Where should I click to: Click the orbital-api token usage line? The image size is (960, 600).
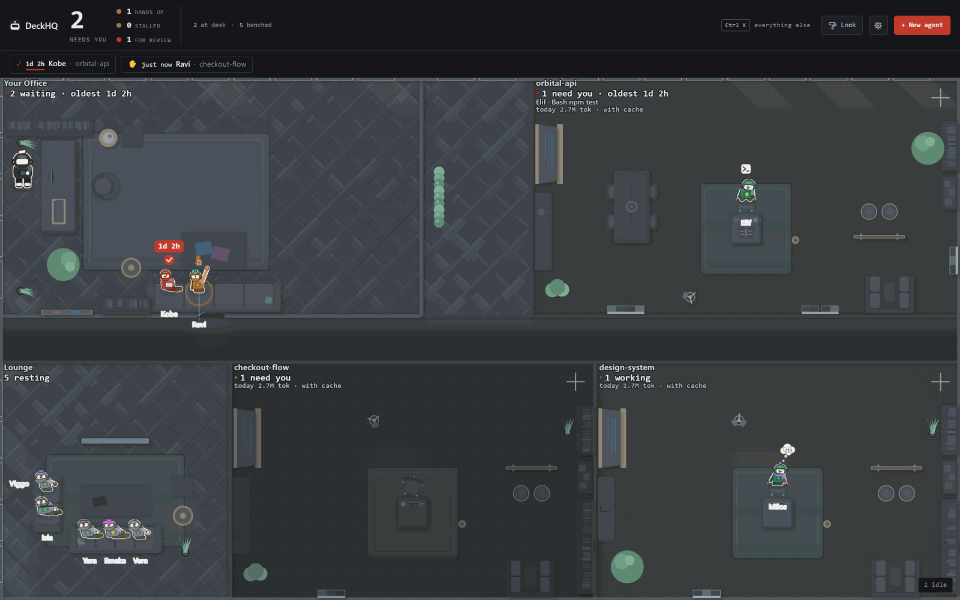[x=590, y=110]
